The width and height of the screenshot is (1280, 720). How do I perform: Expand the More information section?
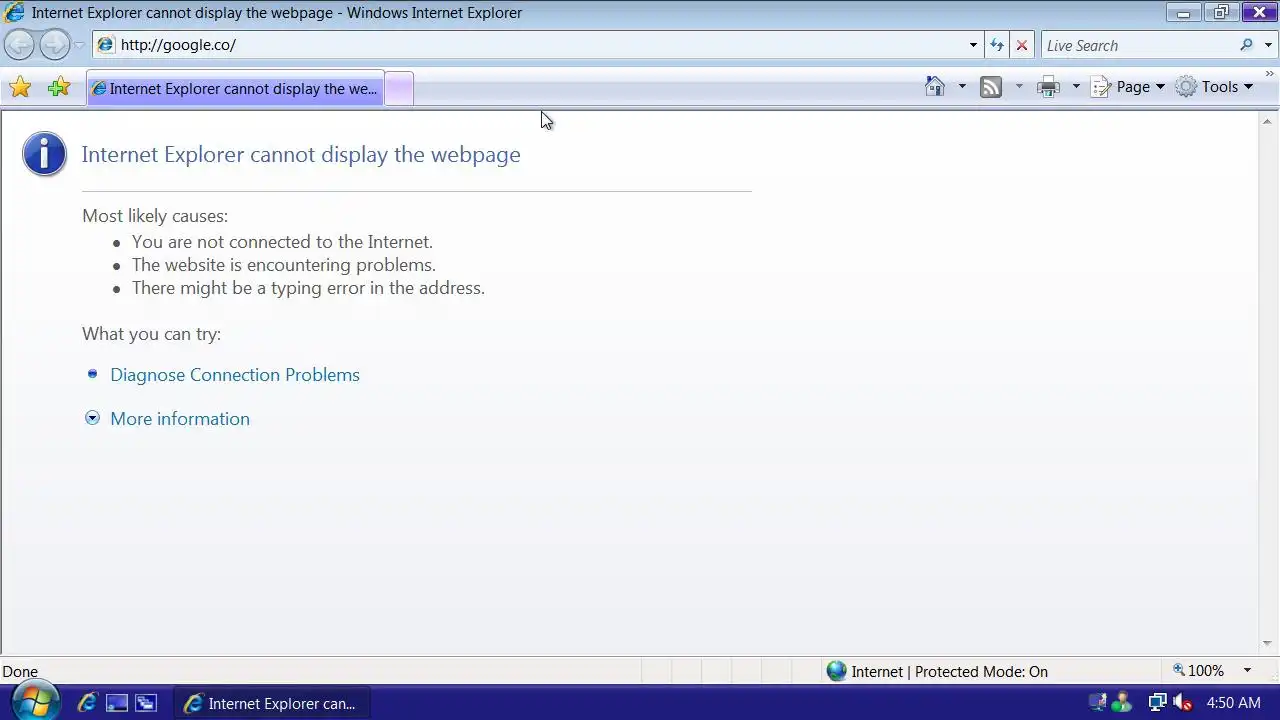(x=180, y=419)
